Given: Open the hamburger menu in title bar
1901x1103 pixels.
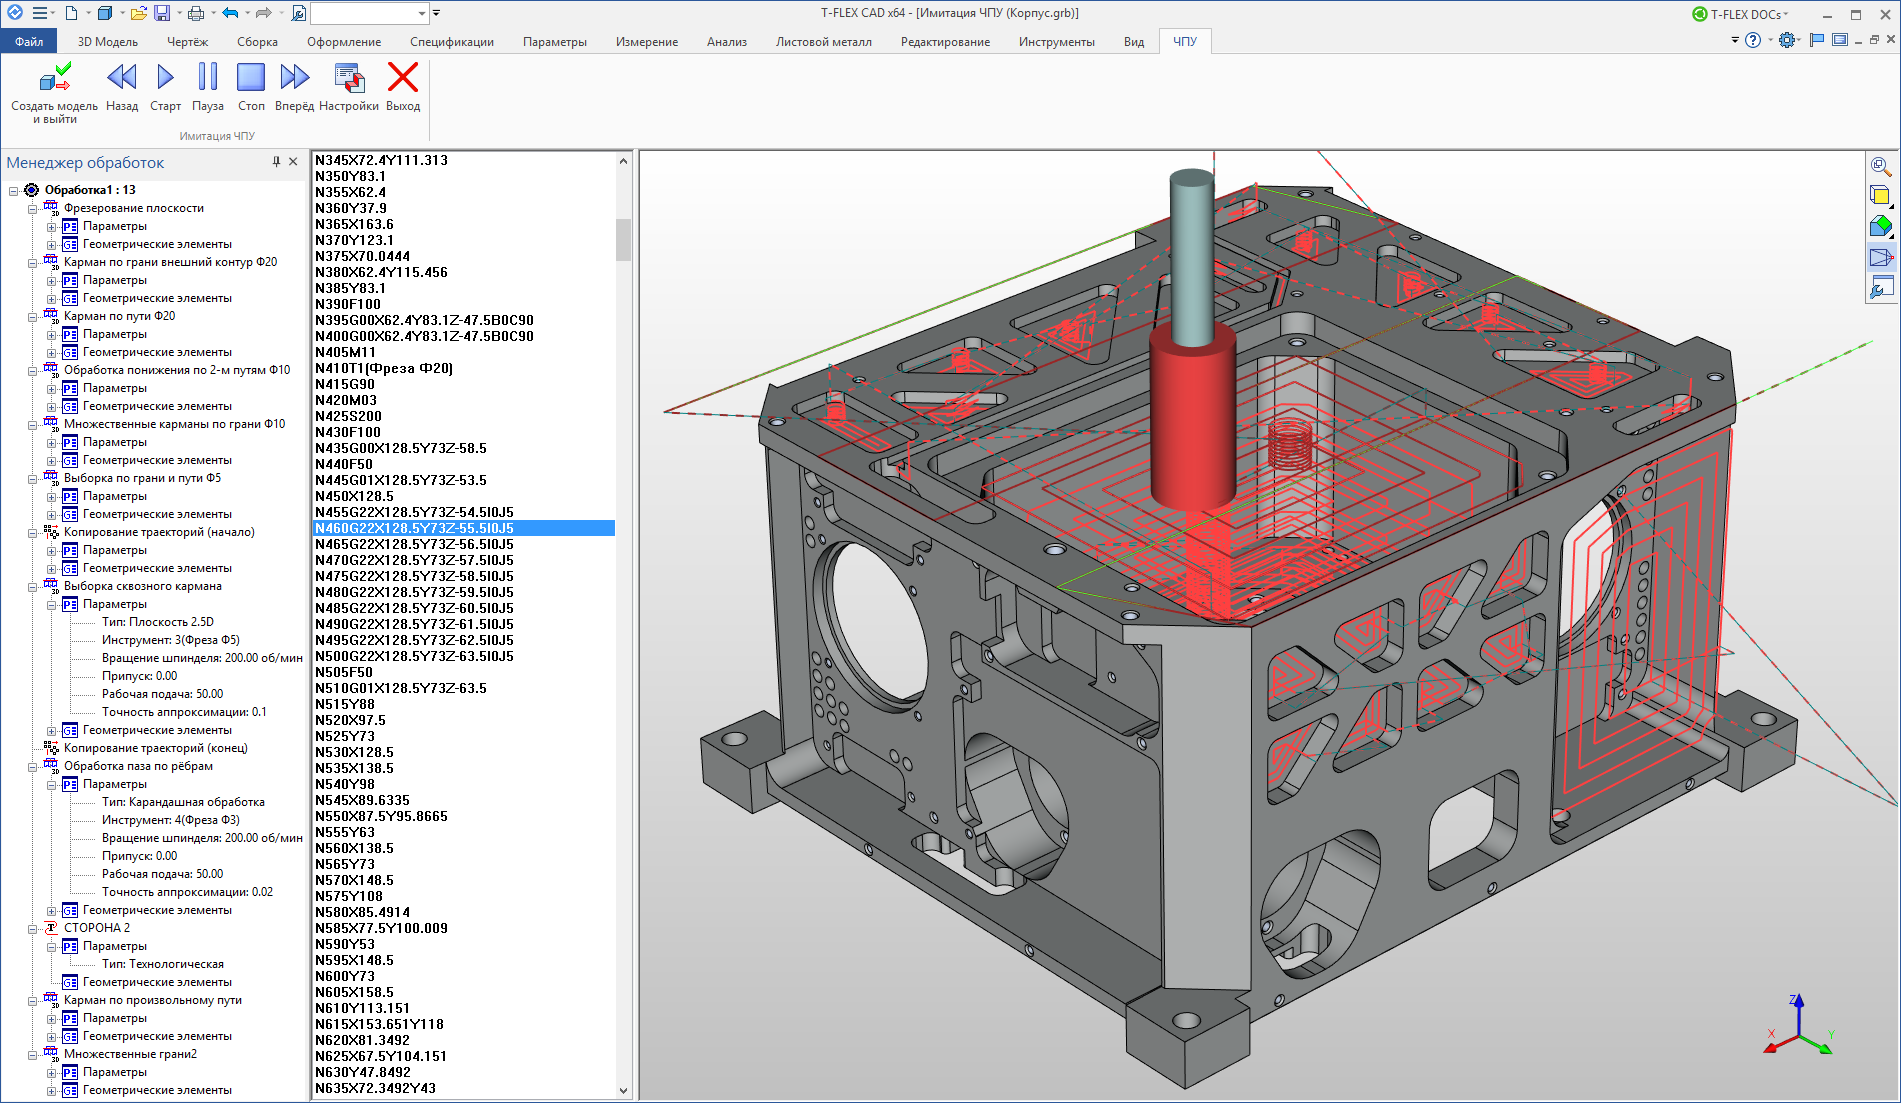Looking at the screenshot, I should 40,13.
